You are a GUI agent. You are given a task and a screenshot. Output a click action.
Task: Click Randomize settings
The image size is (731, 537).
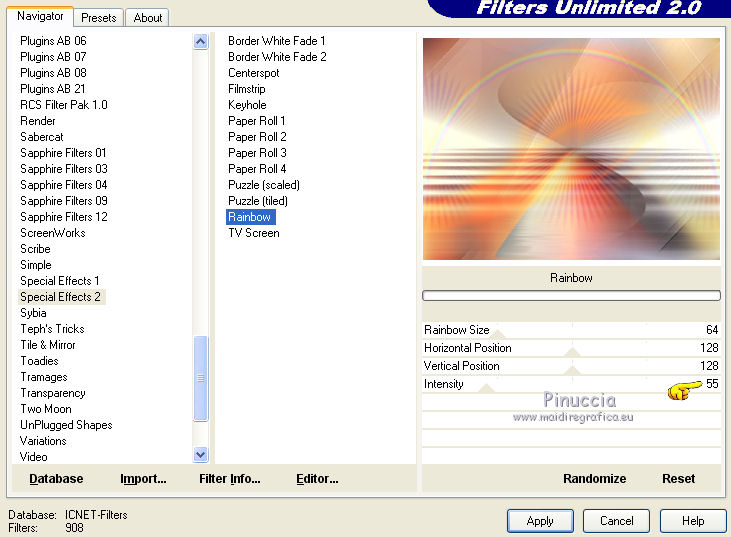point(594,479)
